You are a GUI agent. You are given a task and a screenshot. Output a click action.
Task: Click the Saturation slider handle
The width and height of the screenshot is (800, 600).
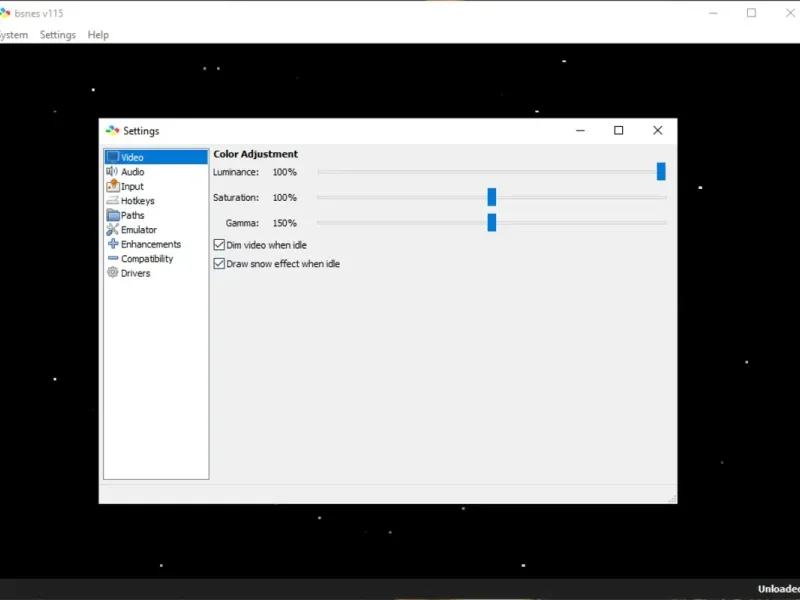click(x=492, y=197)
